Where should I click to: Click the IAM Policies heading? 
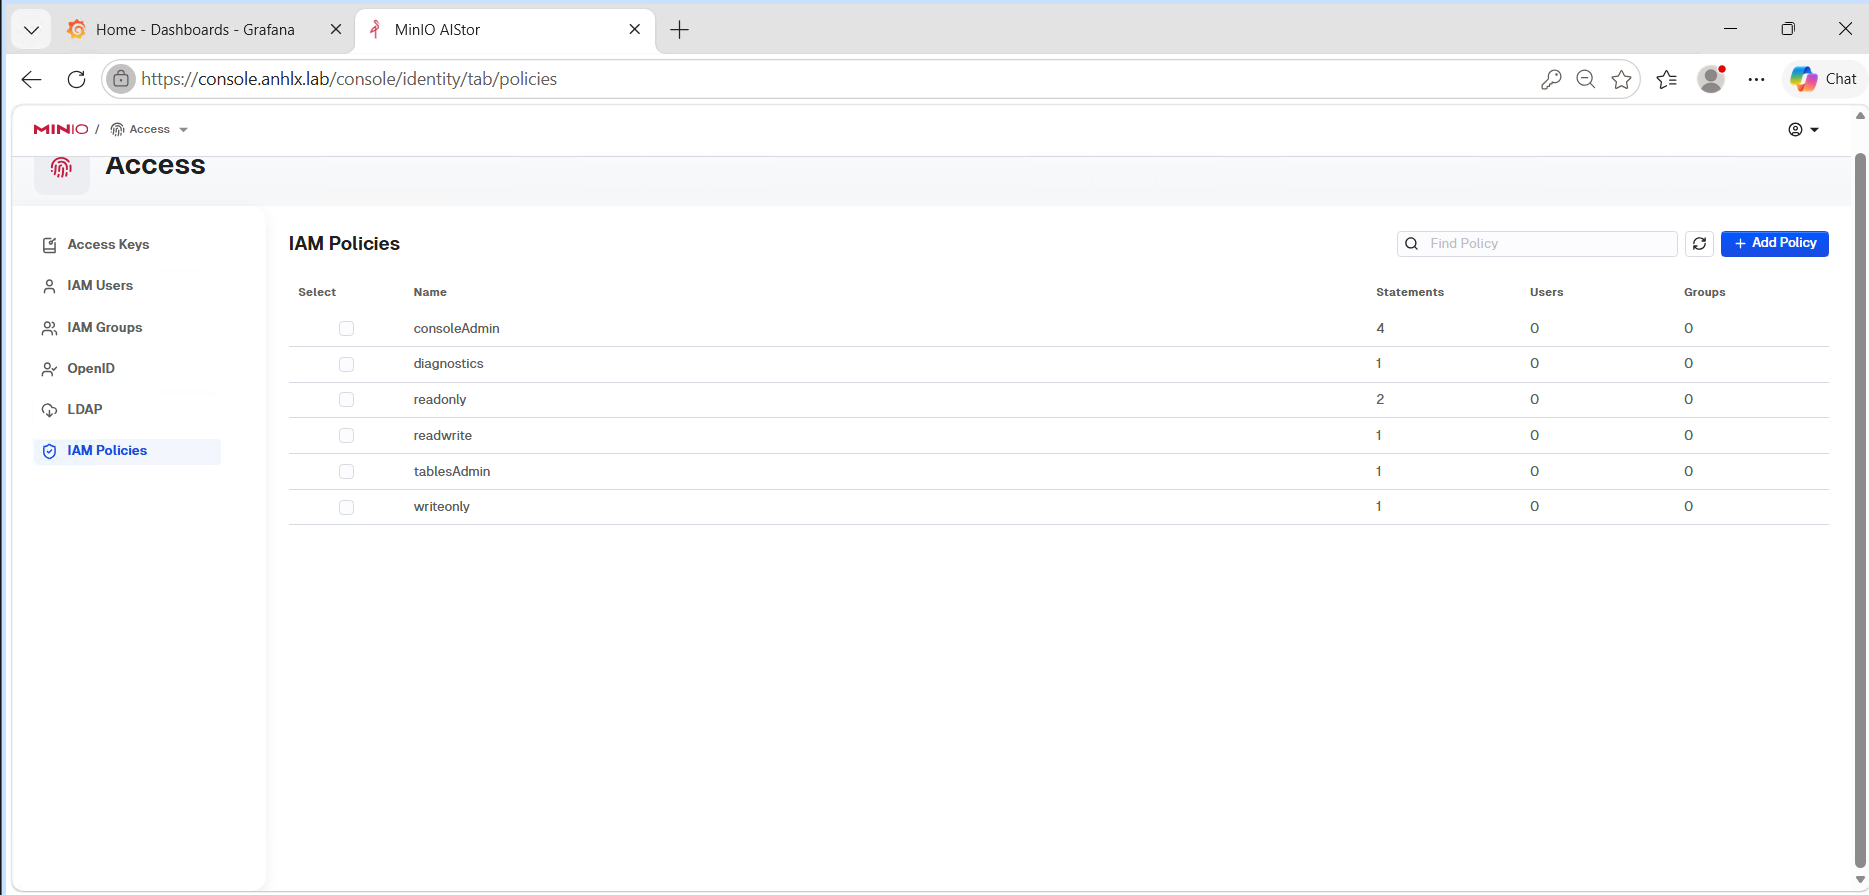pyautogui.click(x=344, y=243)
